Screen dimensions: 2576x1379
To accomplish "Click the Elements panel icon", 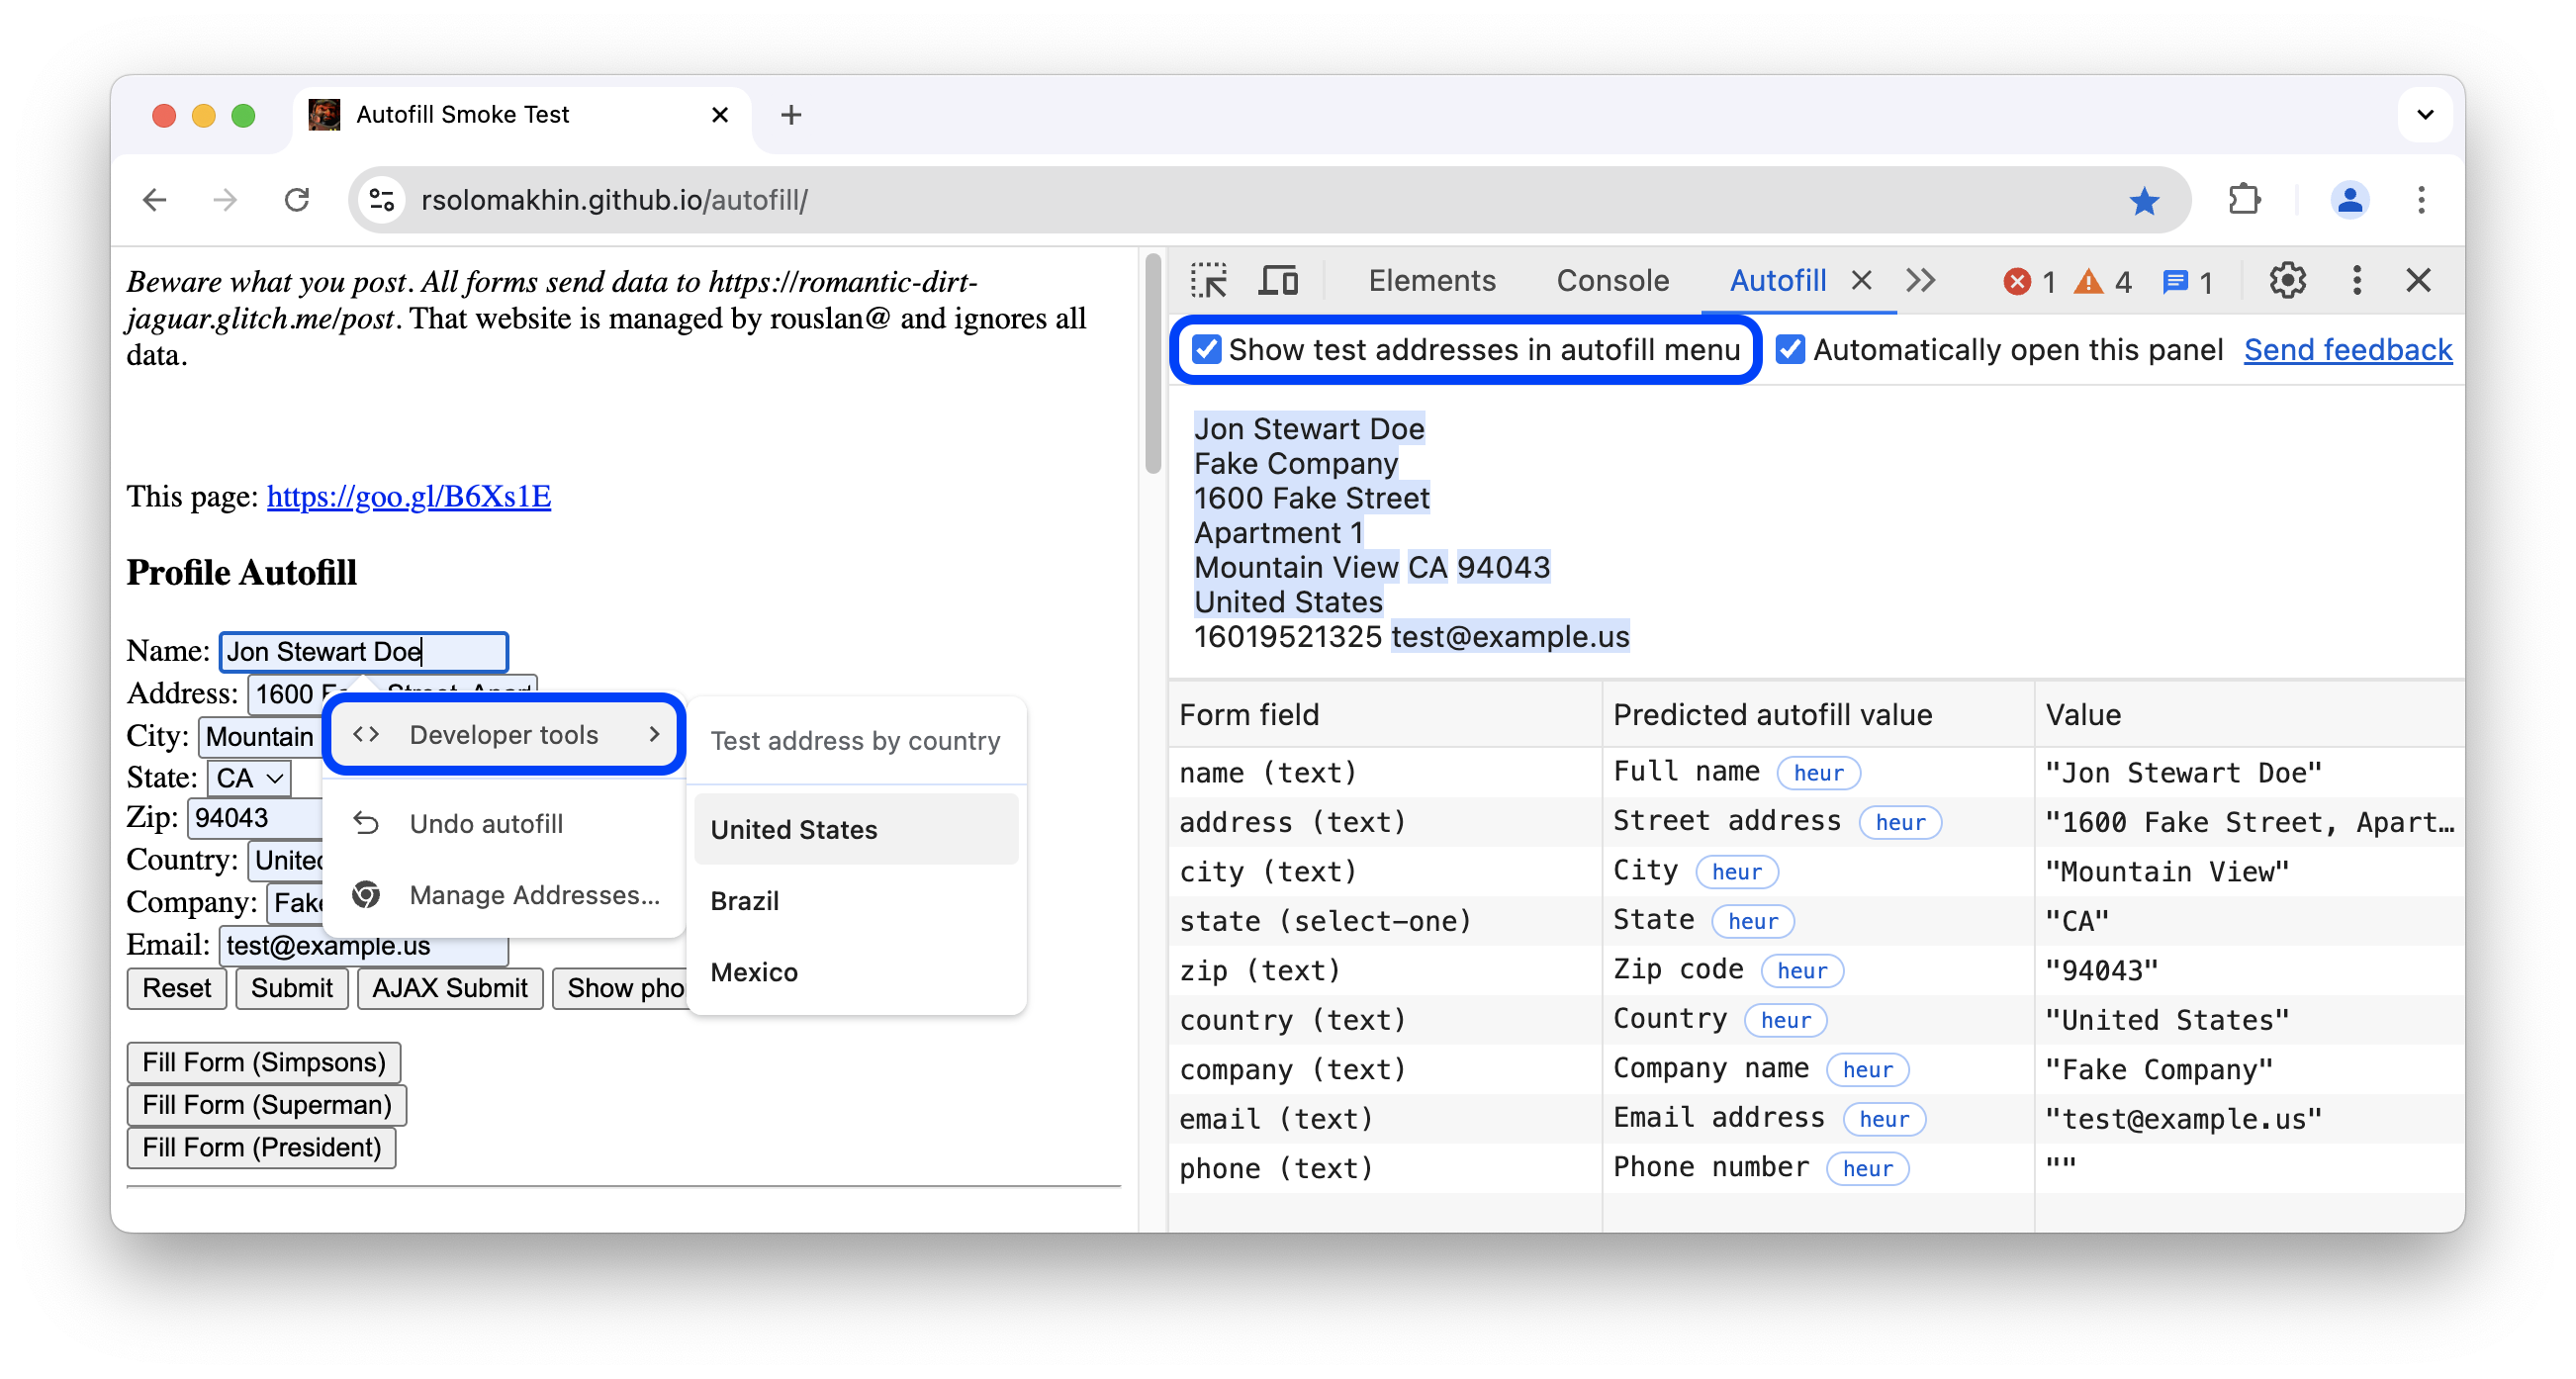I will (x=1429, y=278).
